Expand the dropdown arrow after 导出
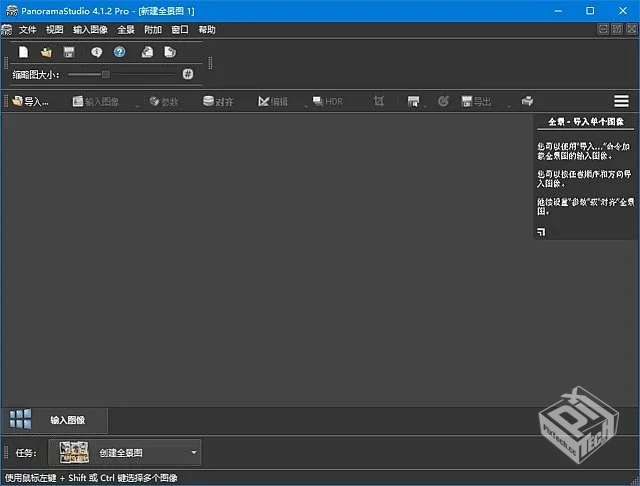This screenshot has width=640, height=486. click(509, 106)
